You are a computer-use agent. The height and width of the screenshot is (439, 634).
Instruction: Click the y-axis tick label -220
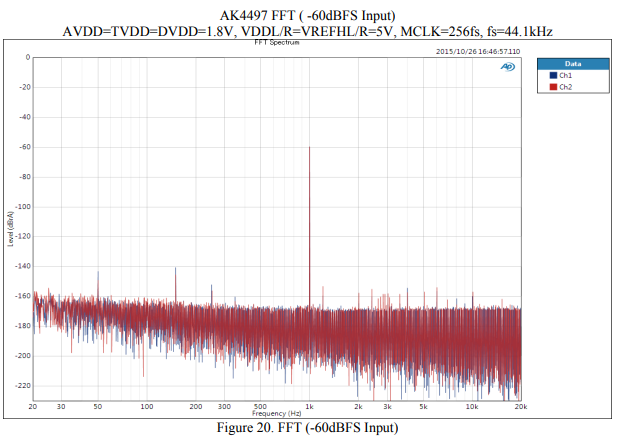pyautogui.click(x=23, y=386)
